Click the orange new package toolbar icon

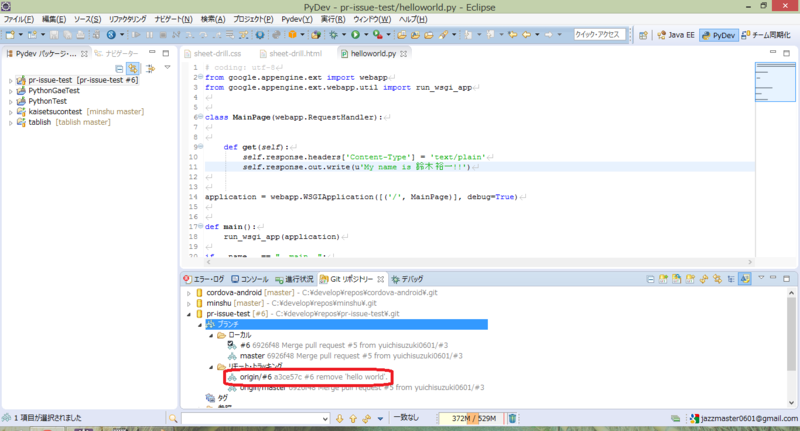pyautogui.click(x=292, y=35)
